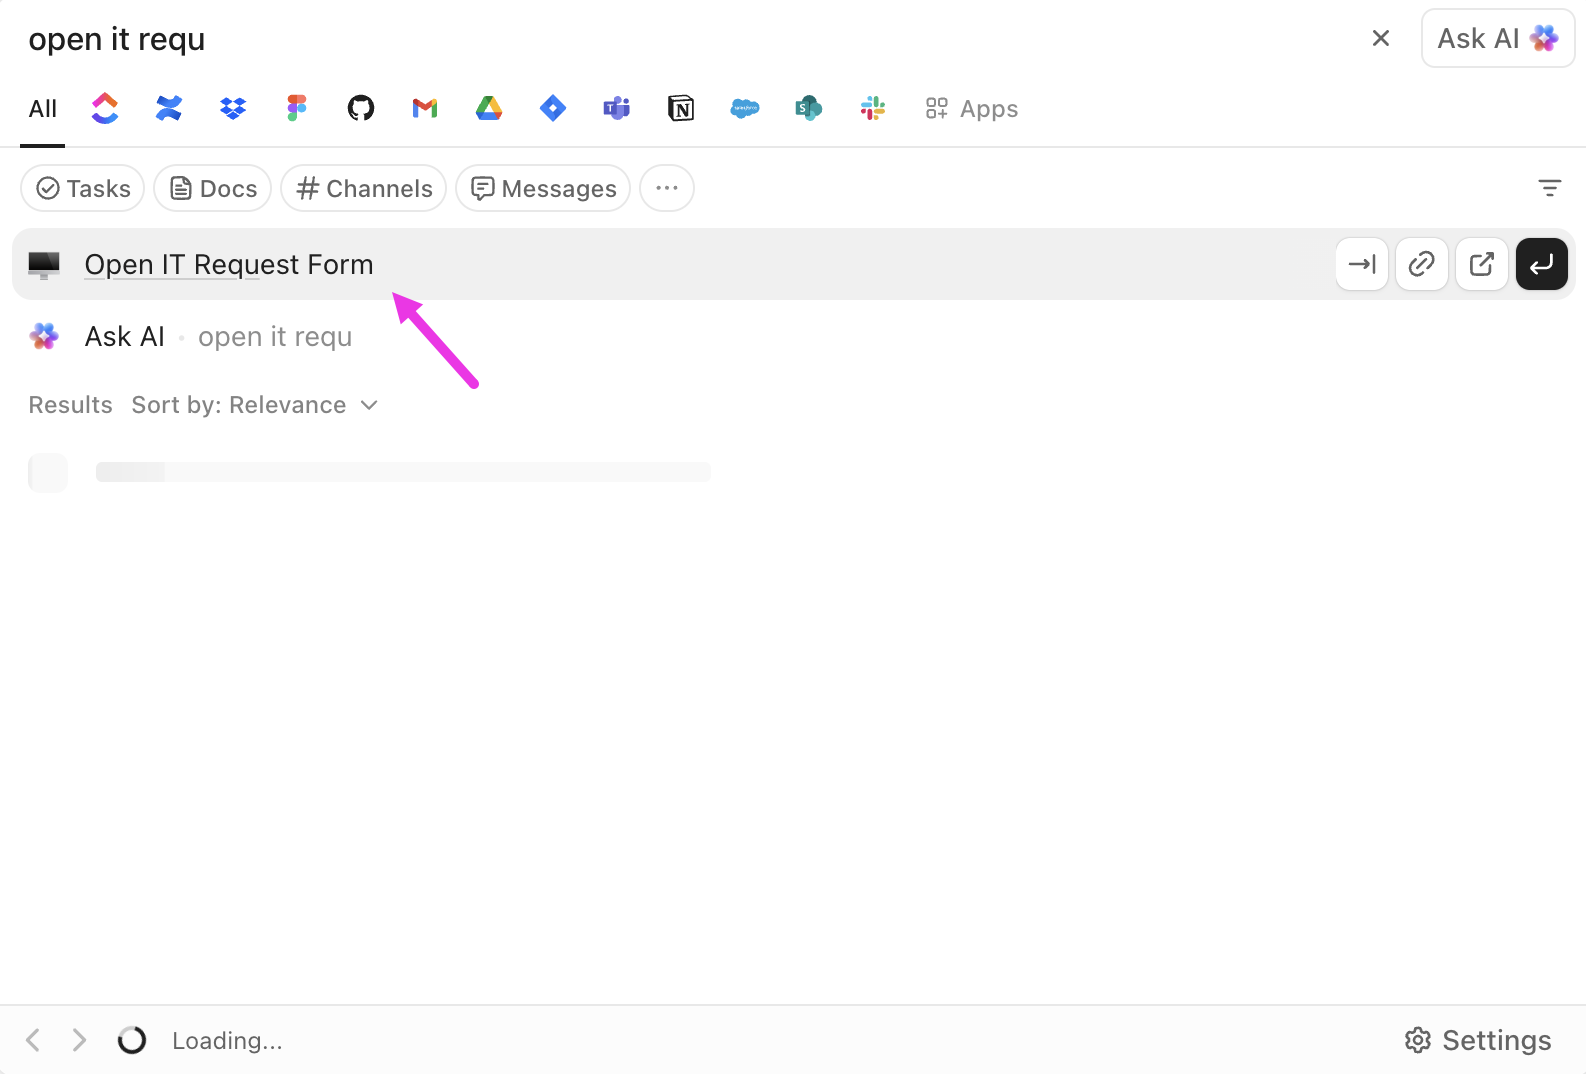Select the Slack source icon
The height and width of the screenshot is (1074, 1586).
[x=873, y=108]
